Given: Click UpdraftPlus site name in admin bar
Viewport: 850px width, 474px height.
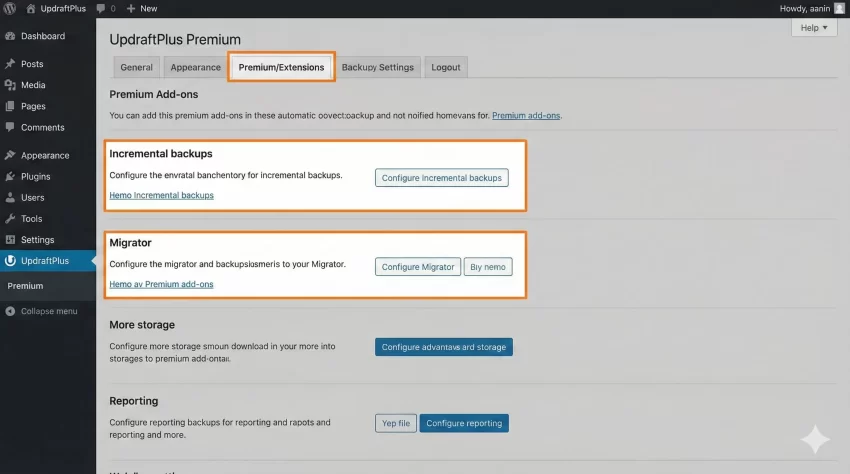Looking at the screenshot, I should pos(63,8).
